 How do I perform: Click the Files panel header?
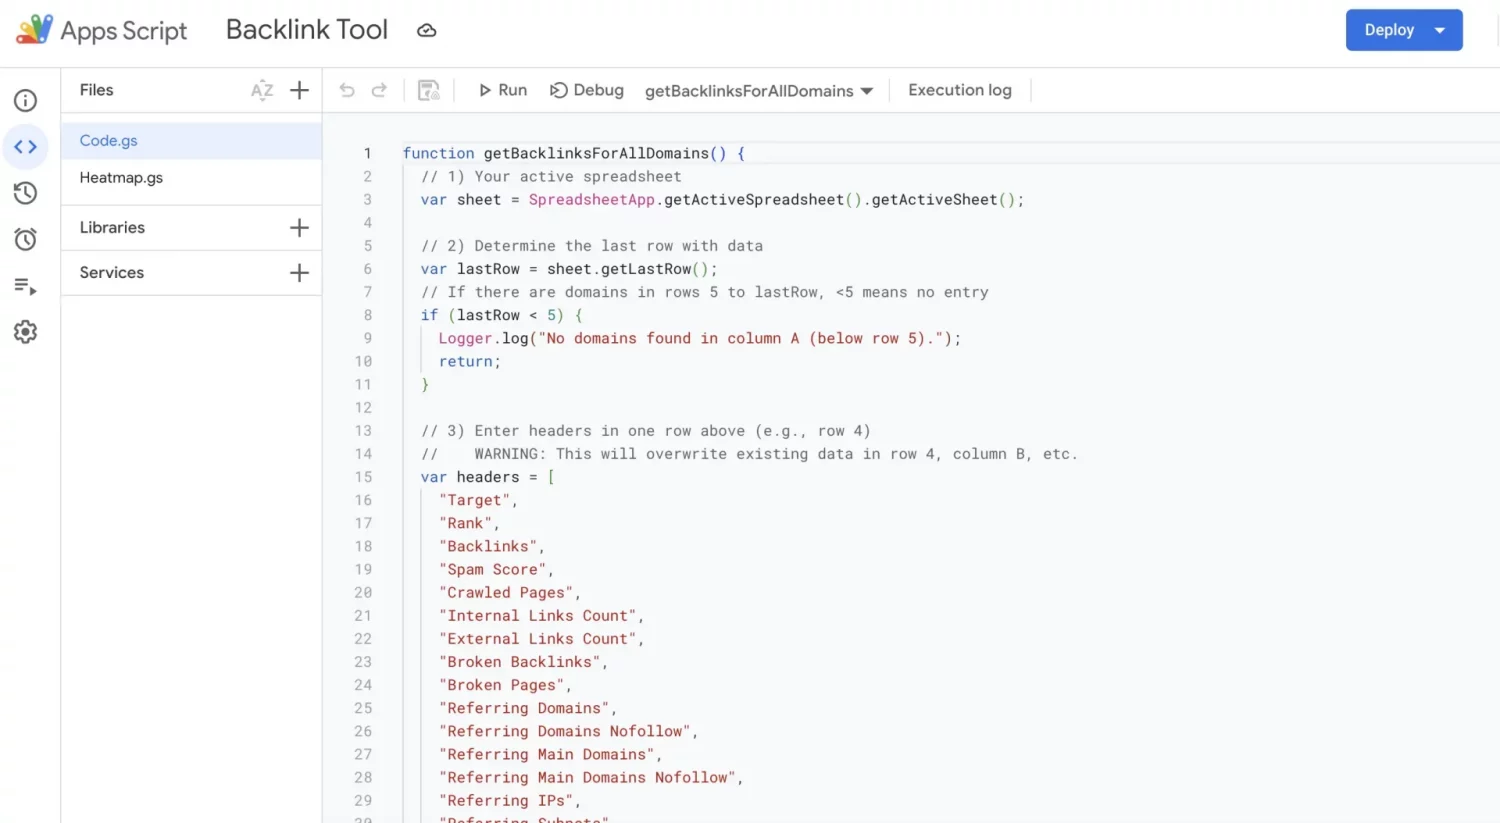[97, 90]
